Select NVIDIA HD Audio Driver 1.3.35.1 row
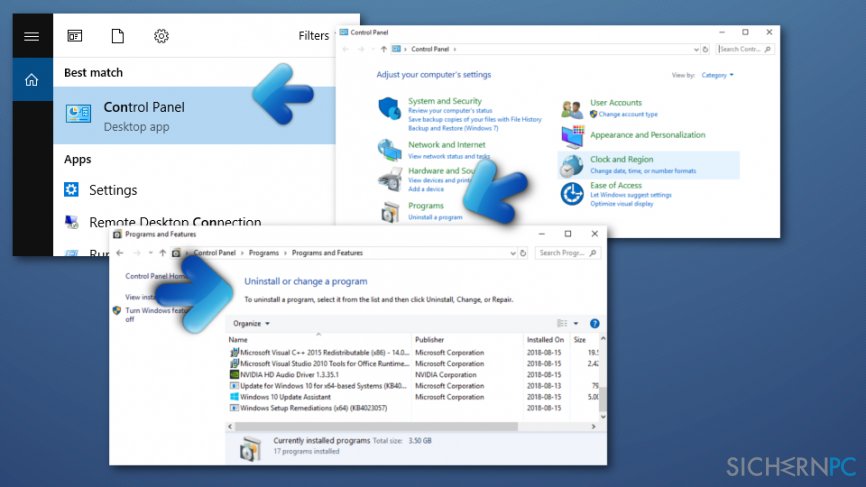The image size is (866, 487). coord(413,375)
